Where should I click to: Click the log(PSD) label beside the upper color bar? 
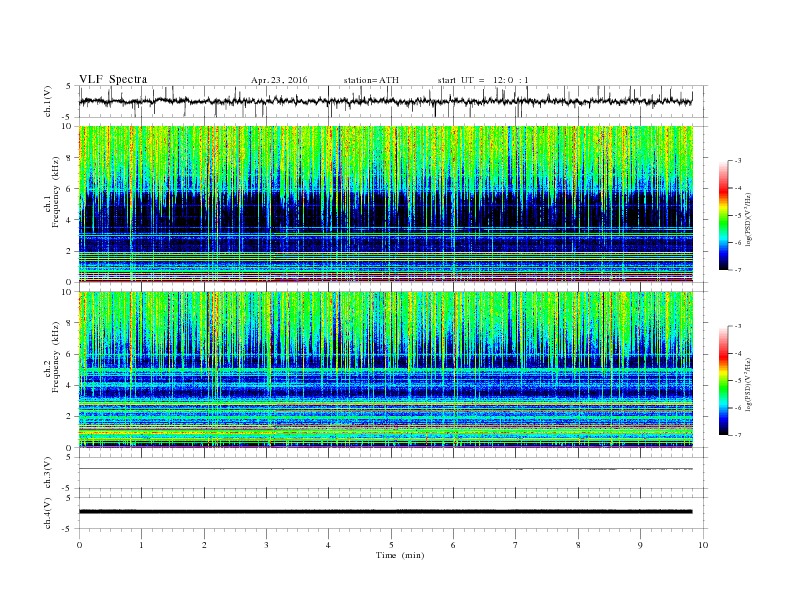(x=749, y=219)
